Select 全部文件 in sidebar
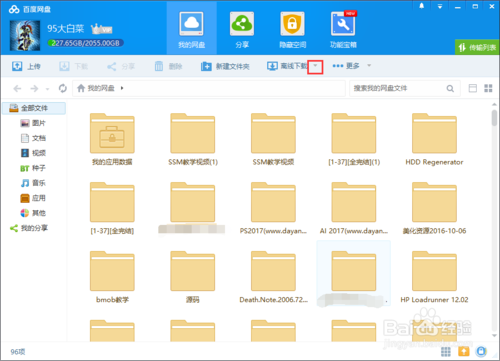The image size is (500, 361). click(34, 108)
